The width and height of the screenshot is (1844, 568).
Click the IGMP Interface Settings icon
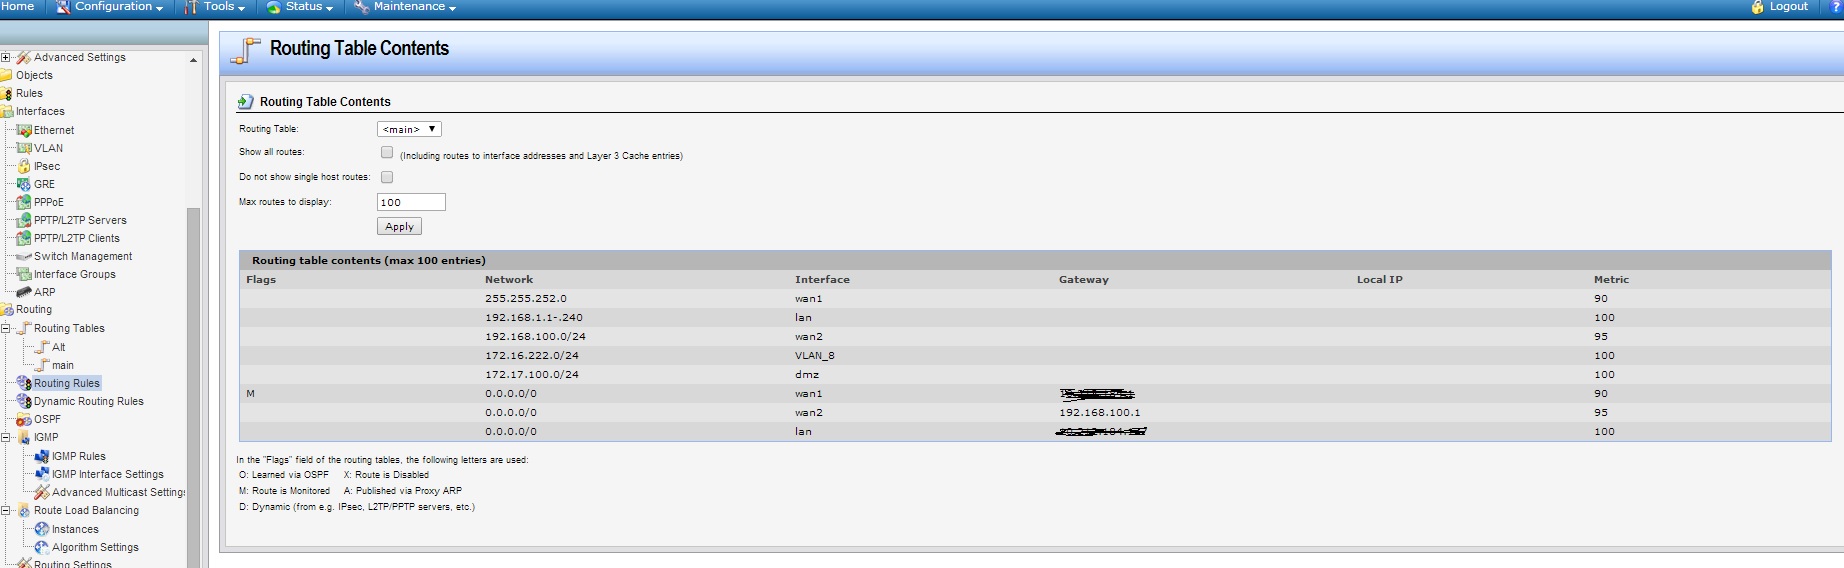[x=42, y=474]
